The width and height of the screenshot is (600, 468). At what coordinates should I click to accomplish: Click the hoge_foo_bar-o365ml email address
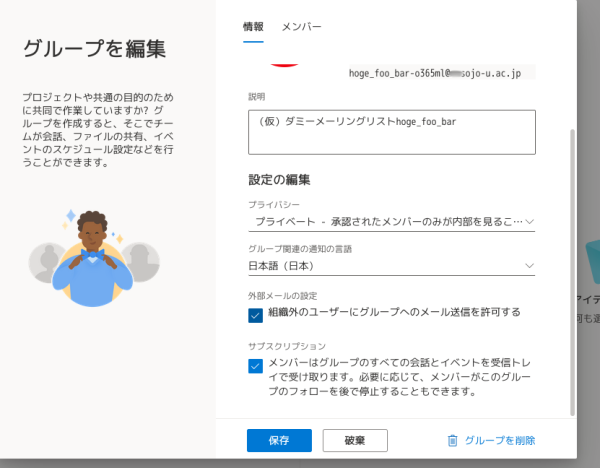pyautogui.click(x=441, y=72)
